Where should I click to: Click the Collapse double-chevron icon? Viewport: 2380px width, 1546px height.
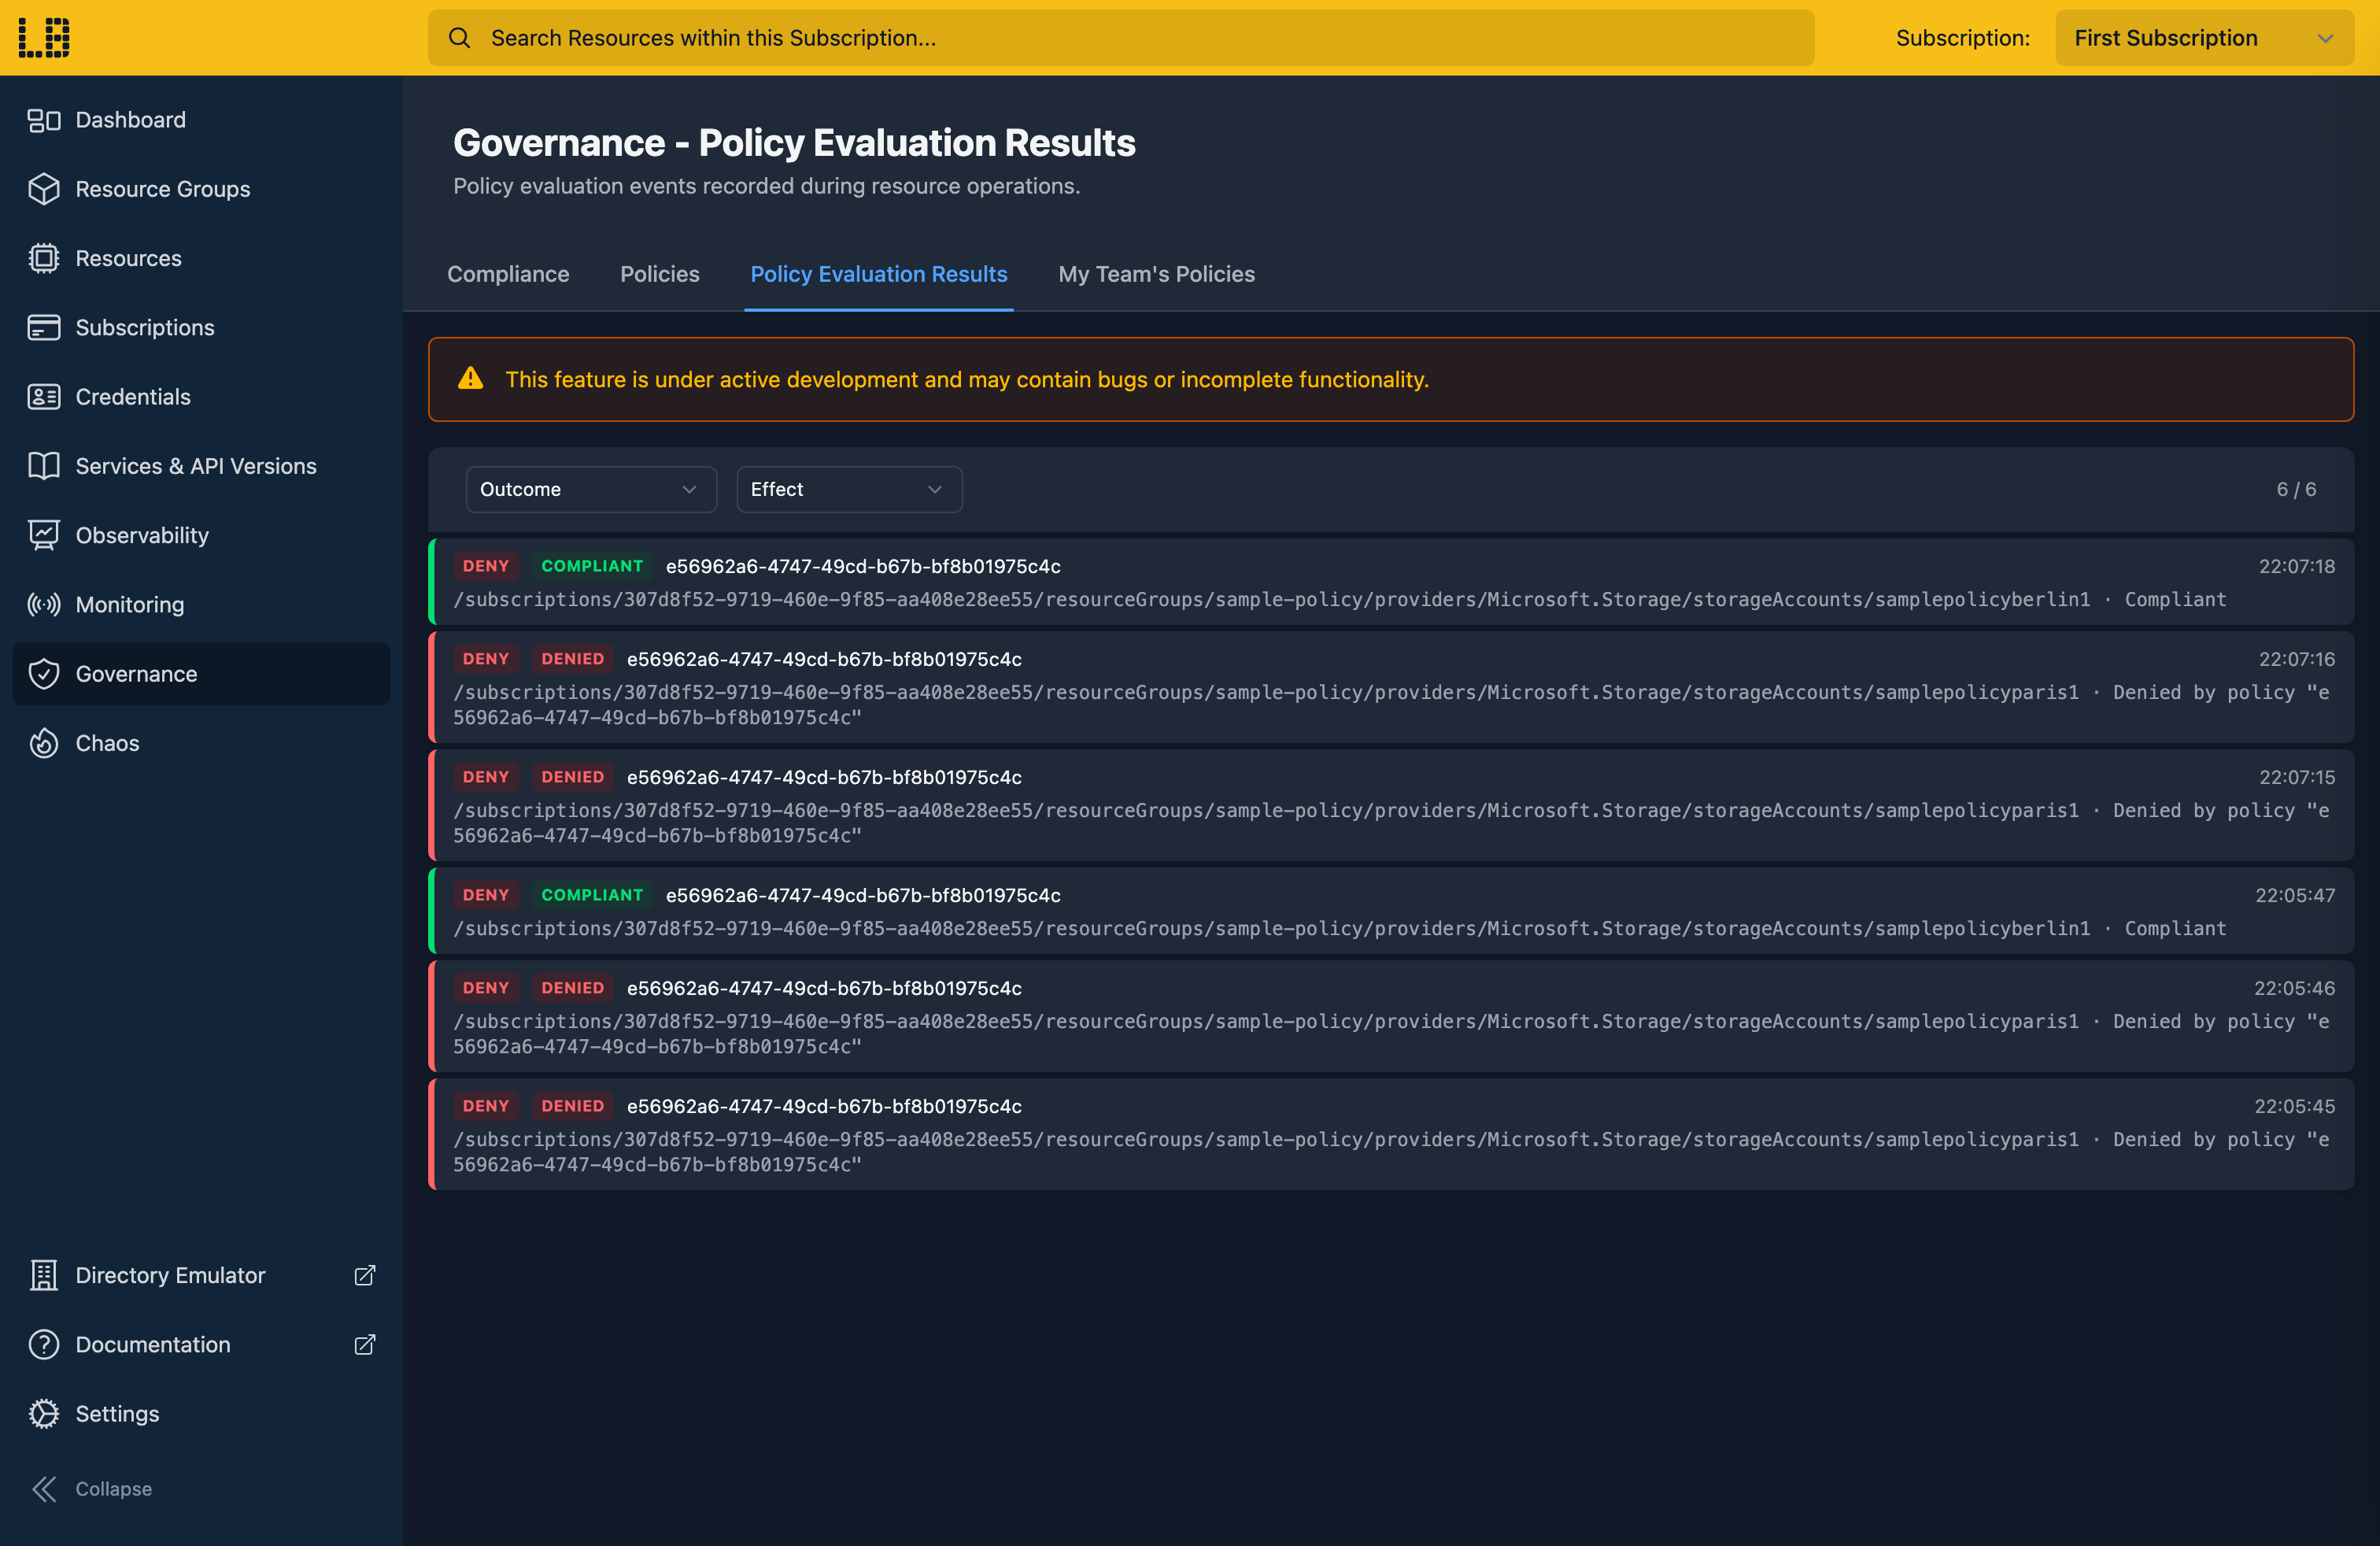pyautogui.click(x=44, y=1489)
